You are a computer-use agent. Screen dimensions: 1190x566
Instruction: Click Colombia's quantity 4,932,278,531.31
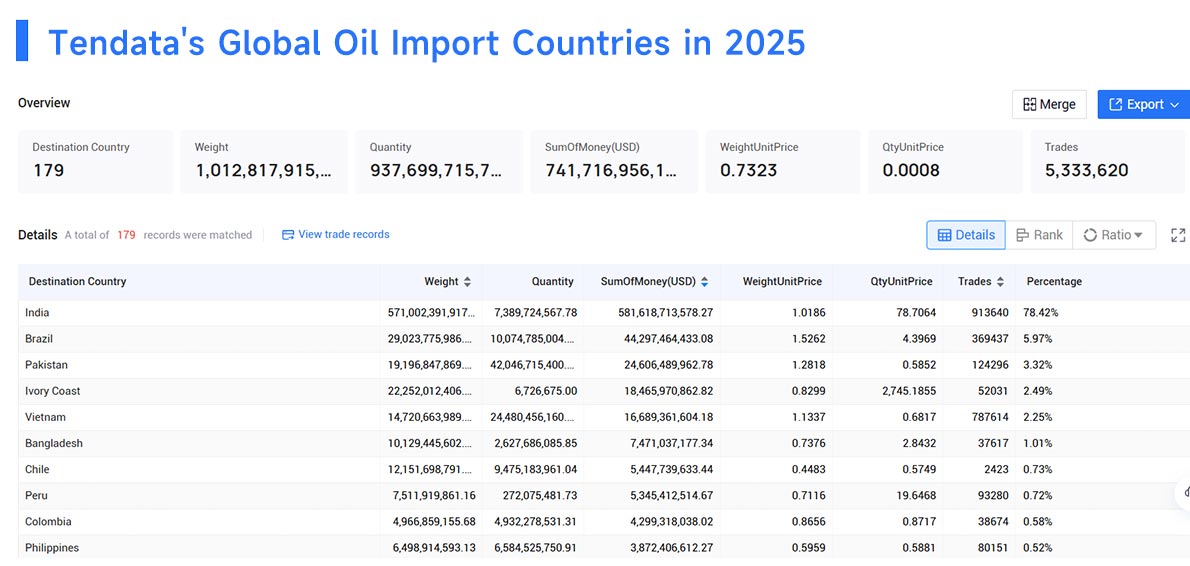[x=536, y=522]
